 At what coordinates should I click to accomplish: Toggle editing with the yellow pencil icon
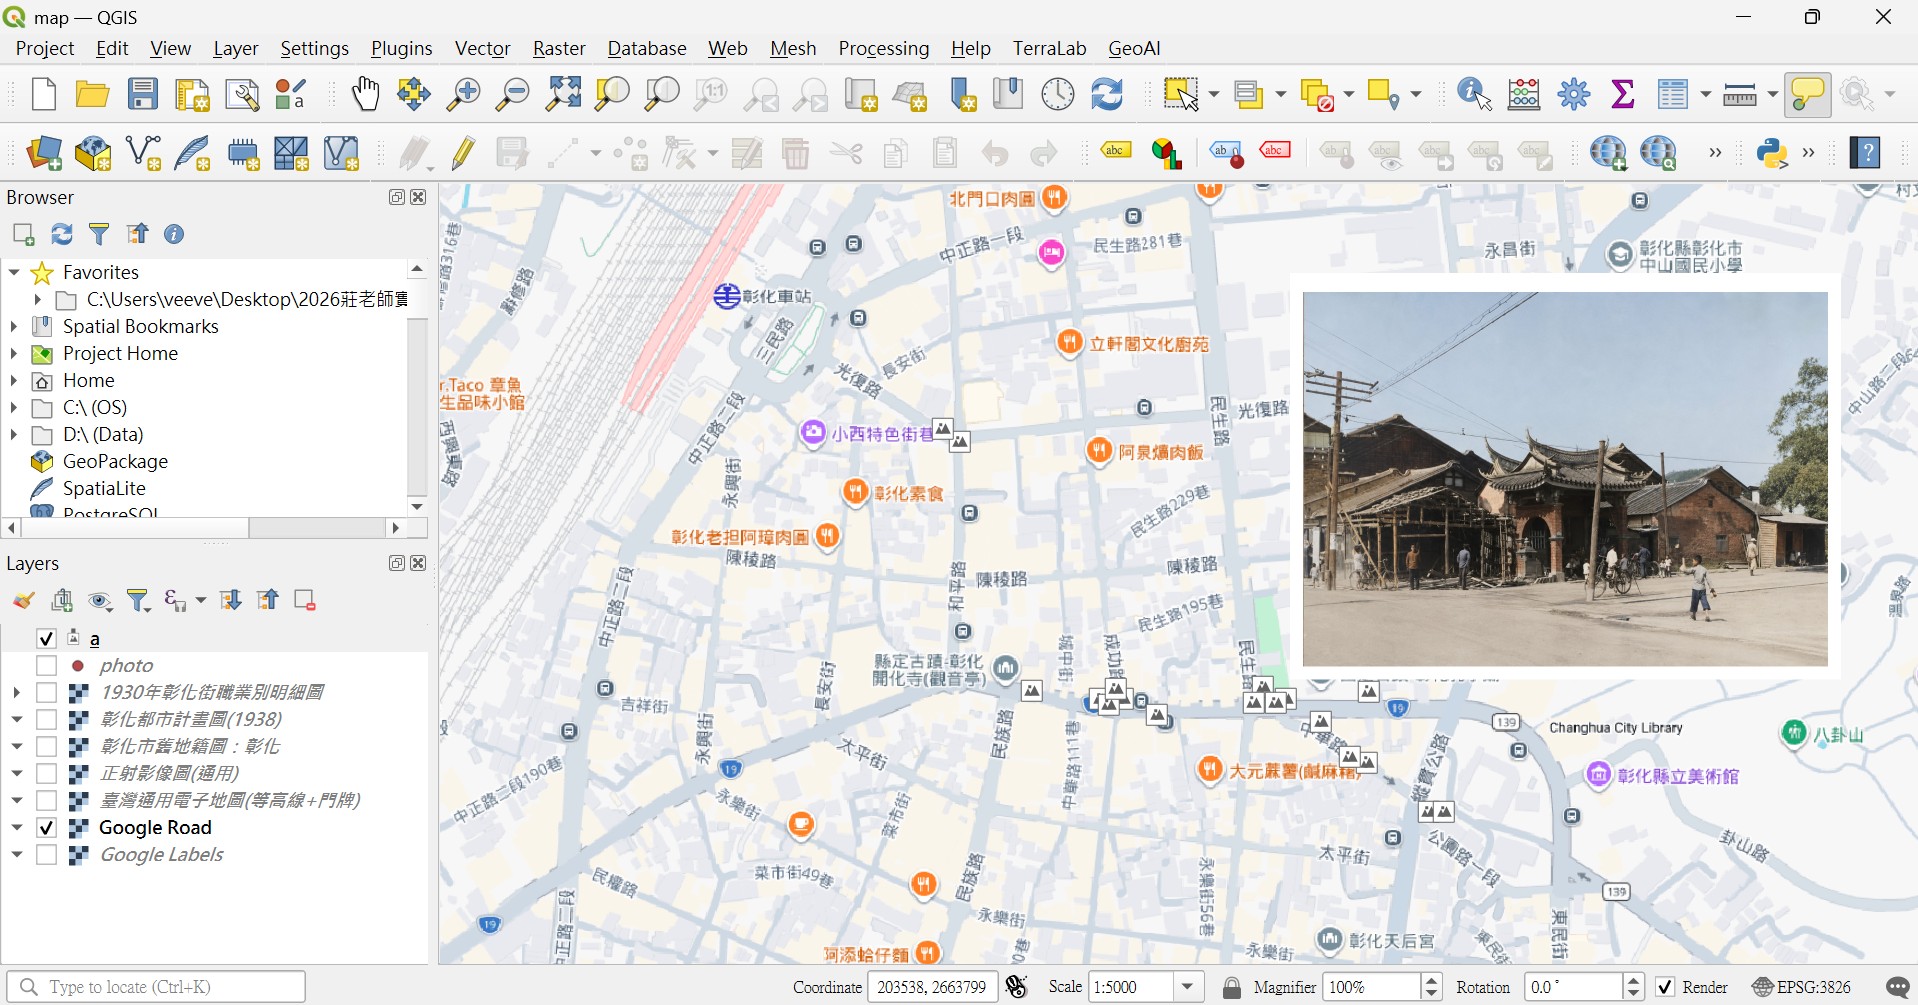coord(463,153)
